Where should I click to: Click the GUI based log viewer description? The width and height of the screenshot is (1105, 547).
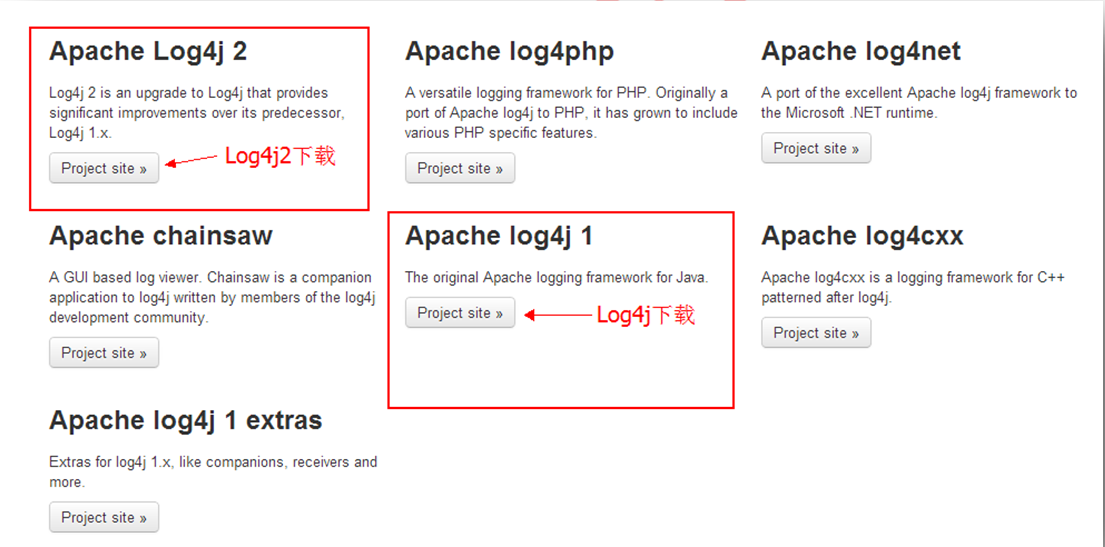click(211, 297)
